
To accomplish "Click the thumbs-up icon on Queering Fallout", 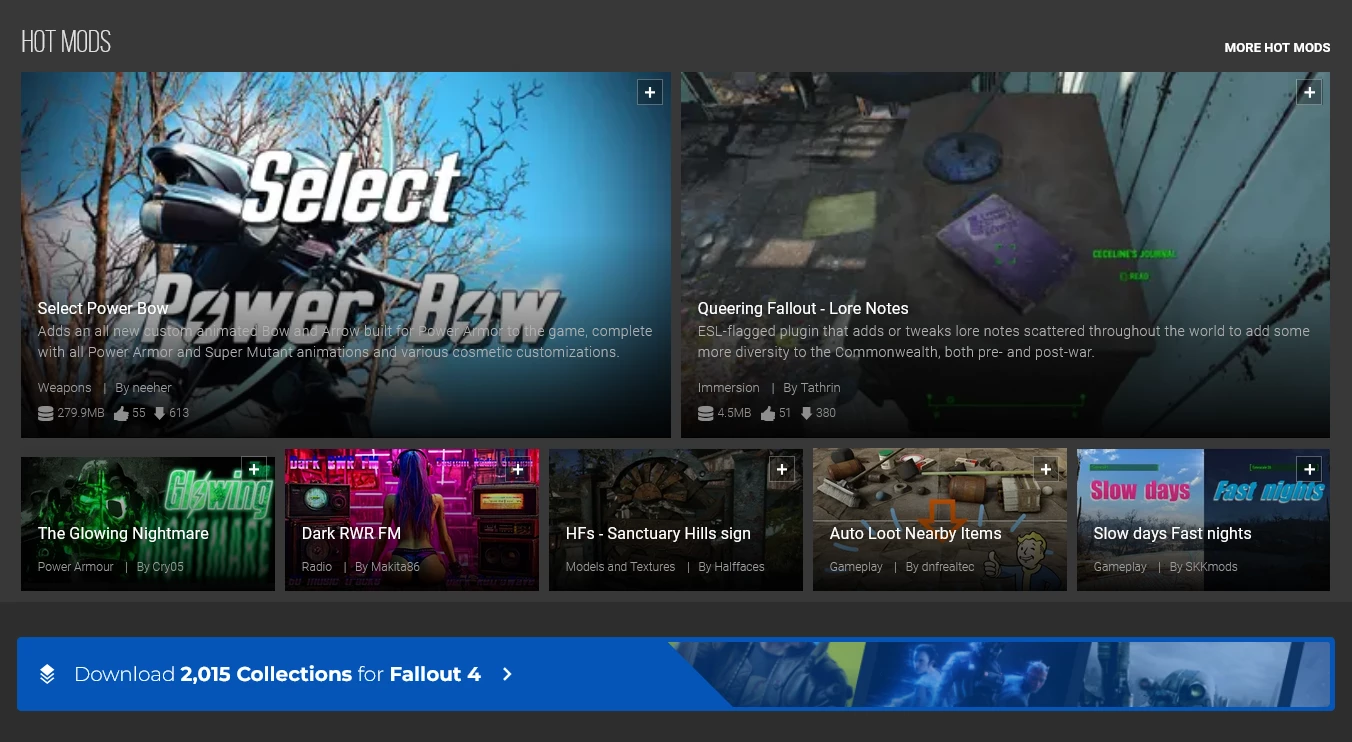I will click(768, 413).
